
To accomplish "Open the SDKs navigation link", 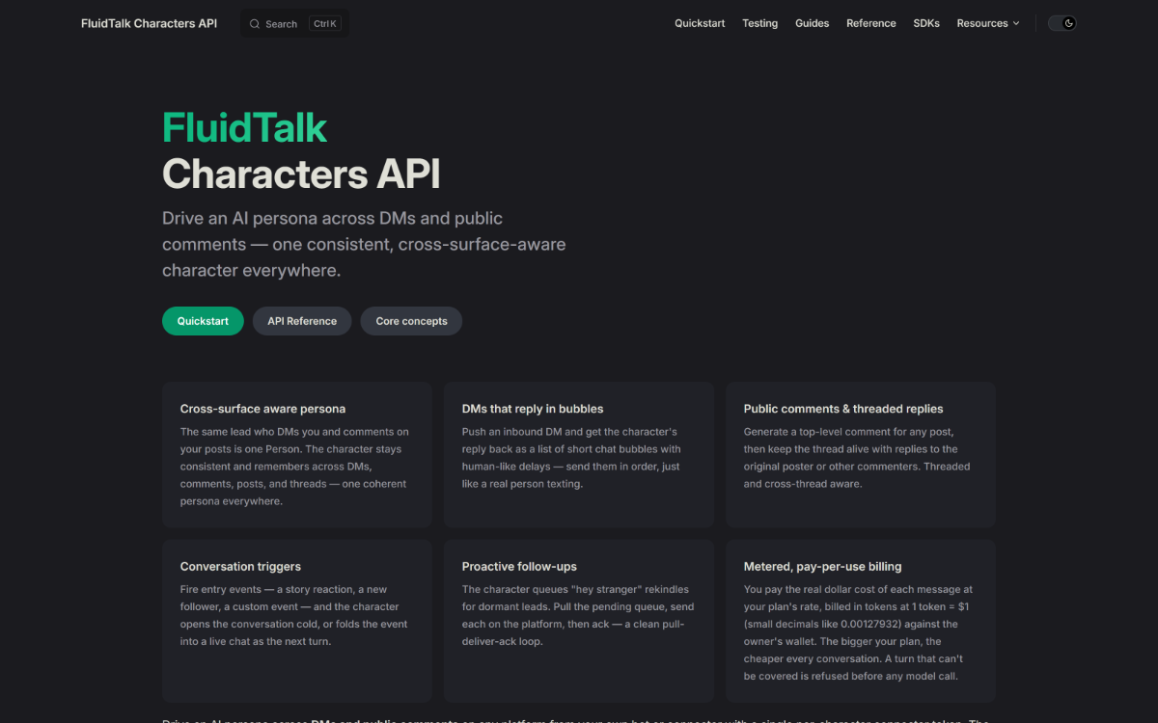I will click(926, 24).
